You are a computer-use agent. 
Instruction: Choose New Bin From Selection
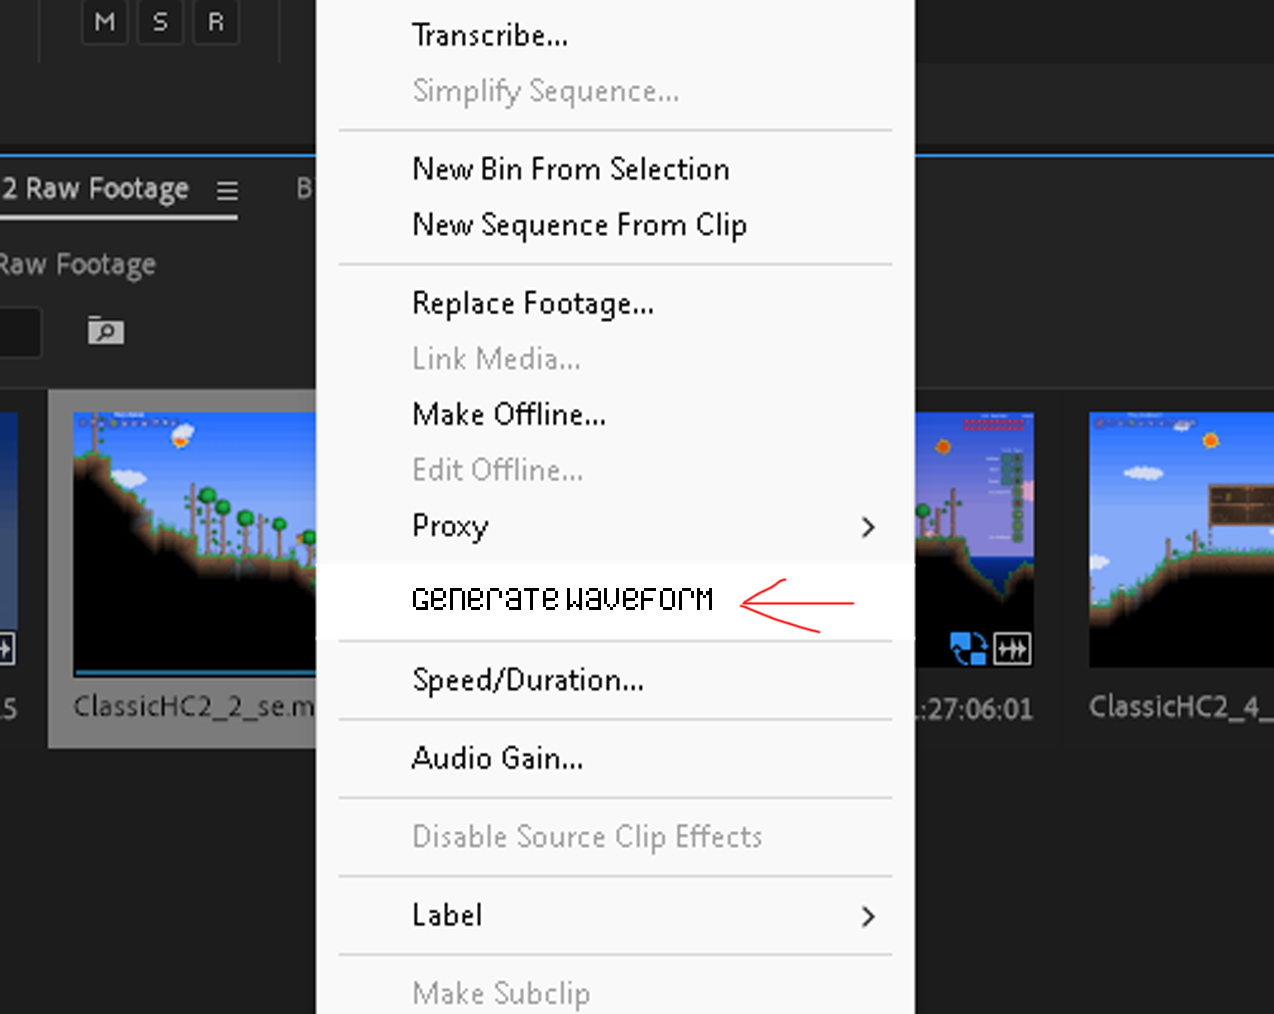point(570,169)
